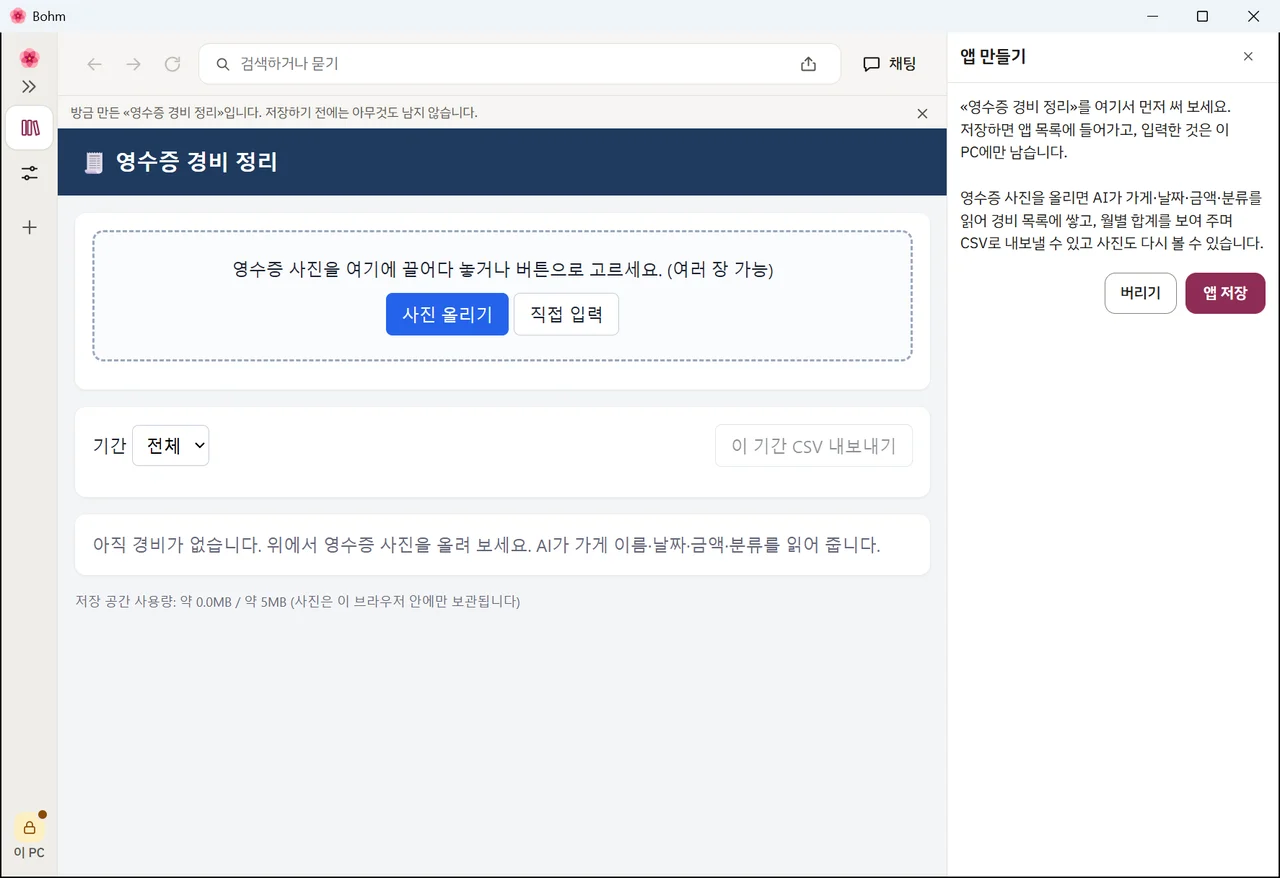Reload the page with refresh icon

pyautogui.click(x=172, y=64)
